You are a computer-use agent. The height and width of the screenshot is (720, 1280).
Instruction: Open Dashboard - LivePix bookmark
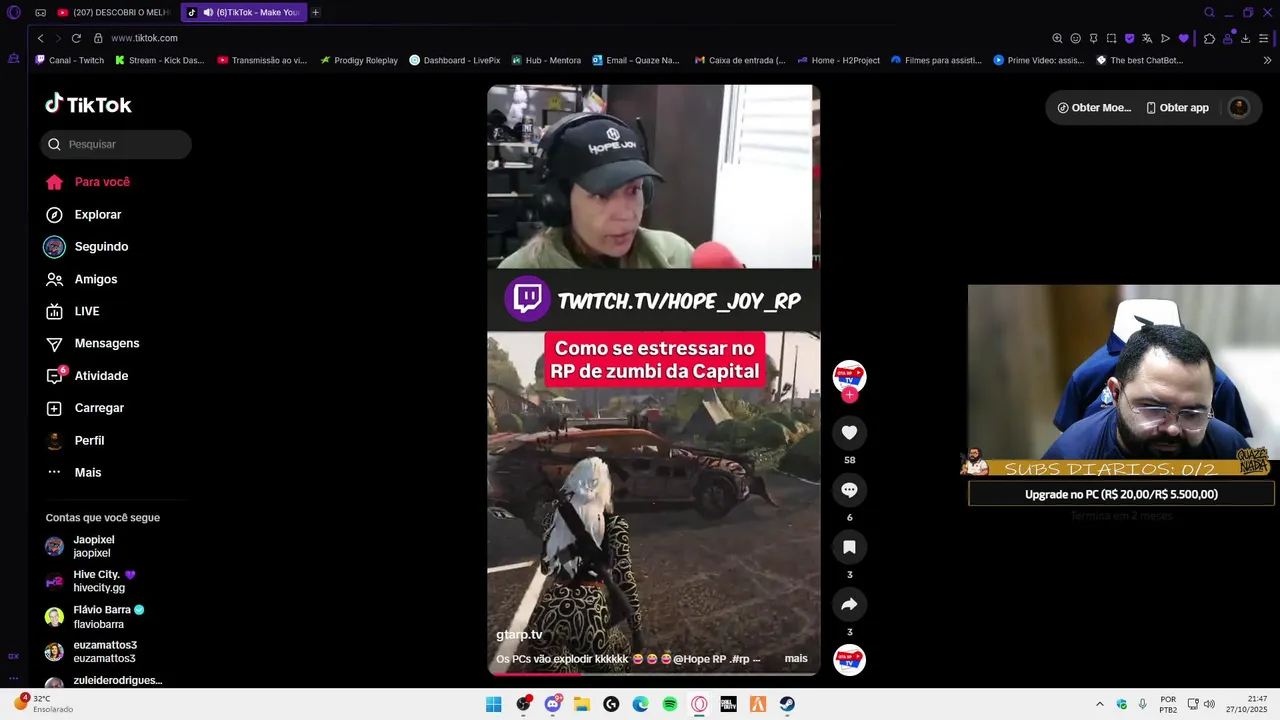[455, 60]
